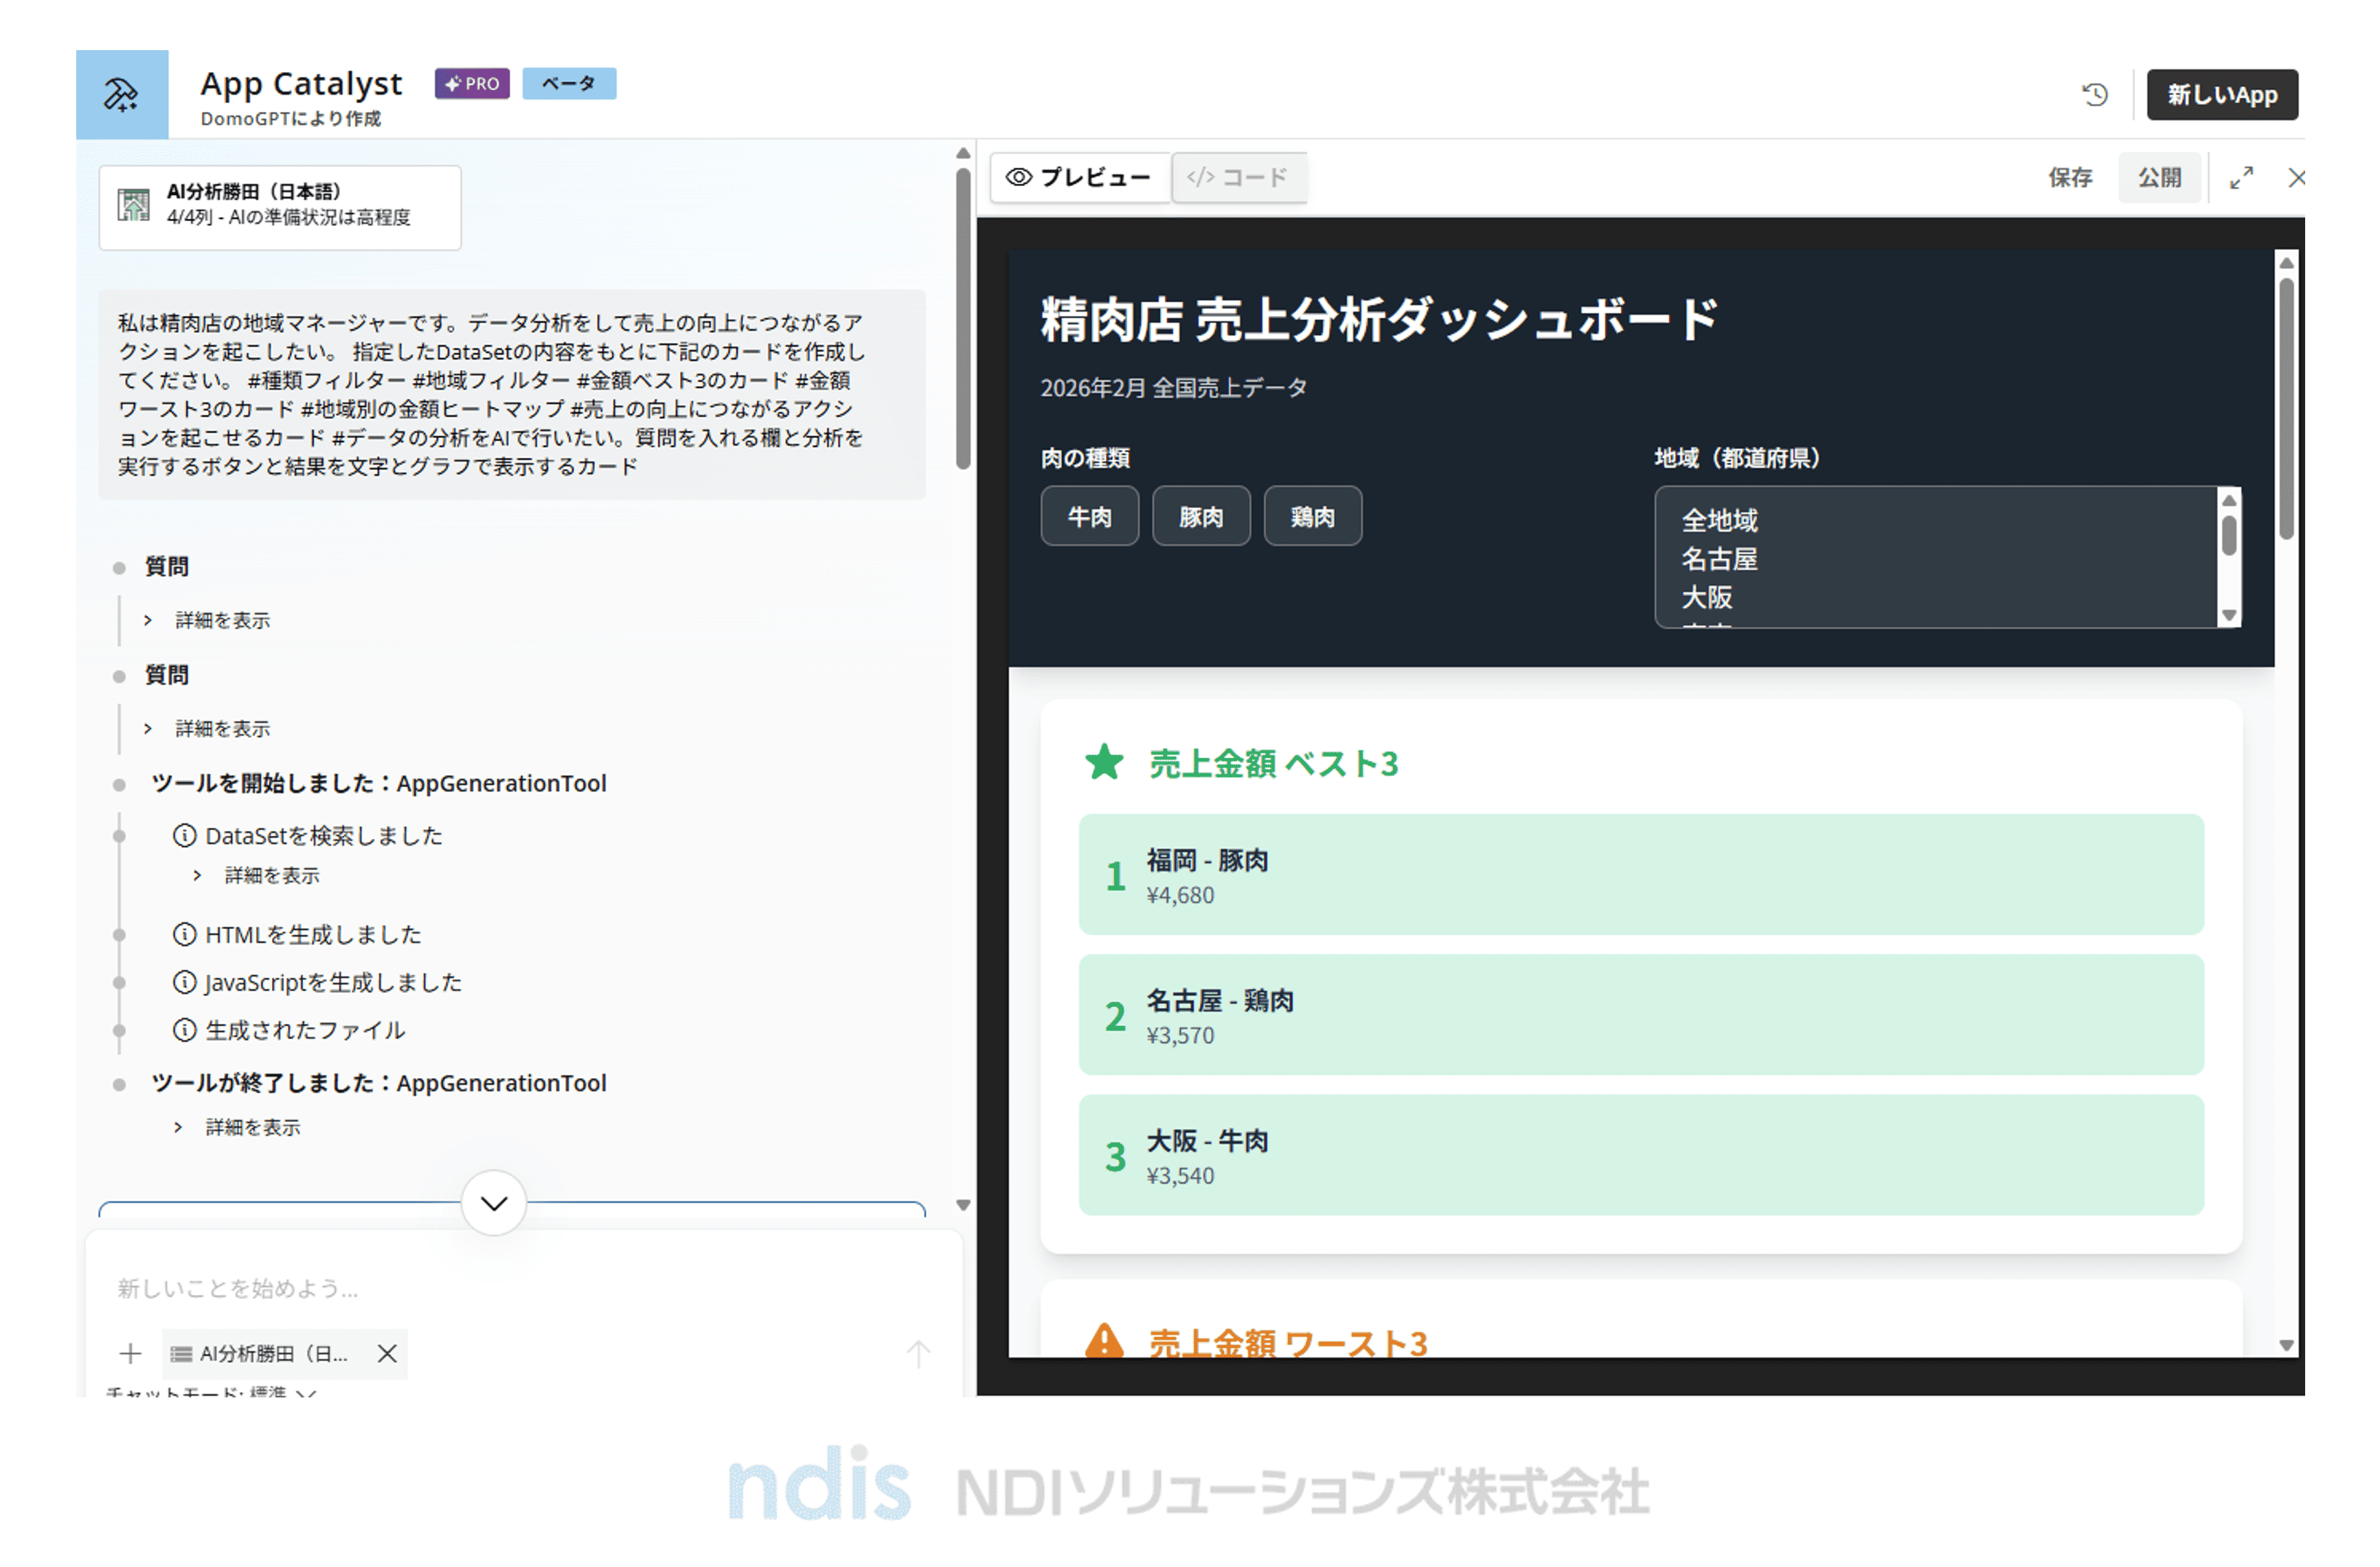2380x1567 pixels.
Task: Expand 詳細を表示 under second 質問
Action: click(208, 729)
